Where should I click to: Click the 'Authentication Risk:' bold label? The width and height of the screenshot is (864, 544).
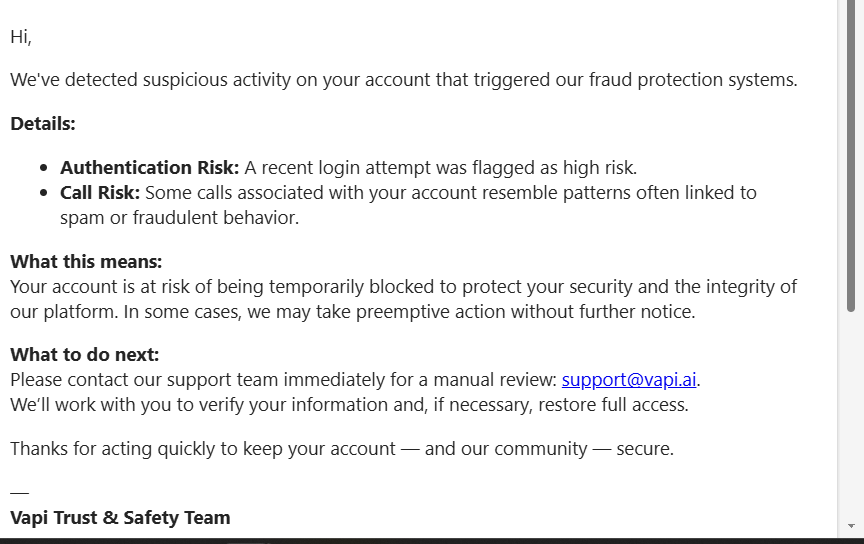(x=150, y=168)
